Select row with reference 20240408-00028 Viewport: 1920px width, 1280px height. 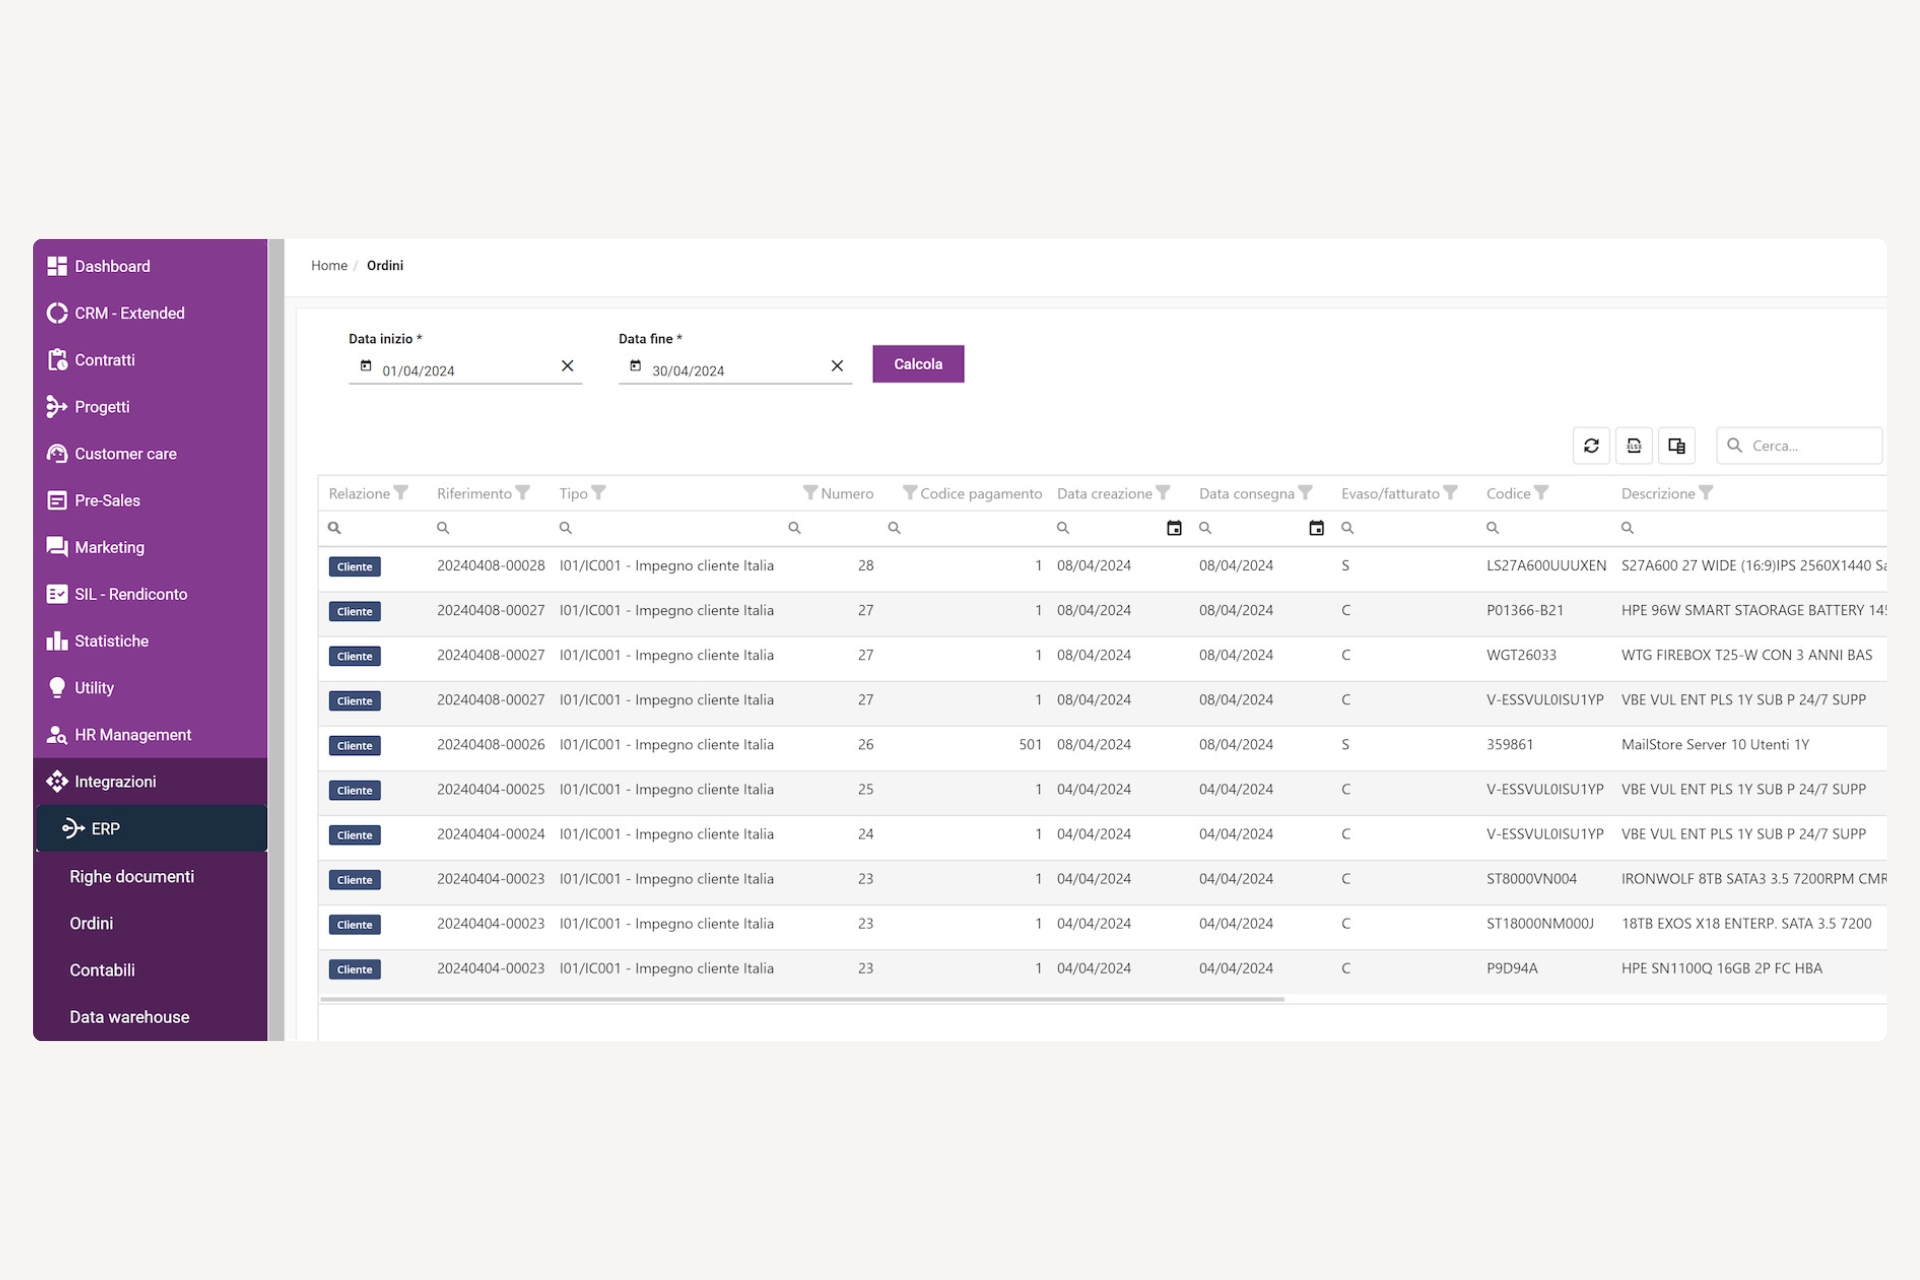pos(1102,567)
